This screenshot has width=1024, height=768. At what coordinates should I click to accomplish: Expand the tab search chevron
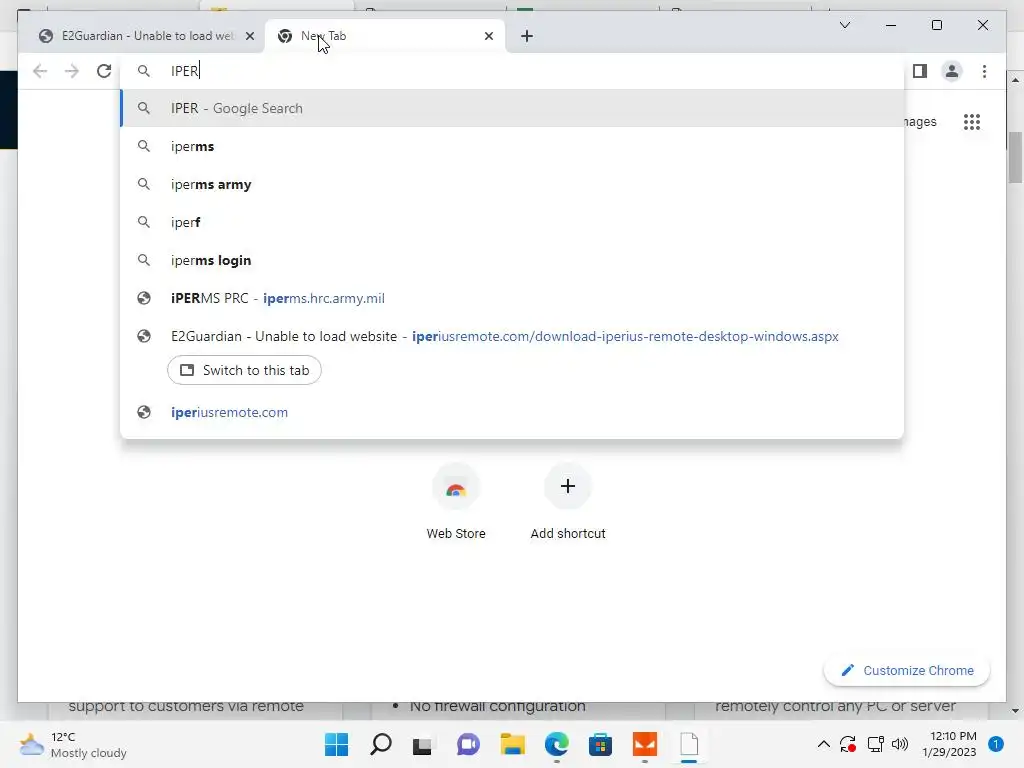(844, 25)
